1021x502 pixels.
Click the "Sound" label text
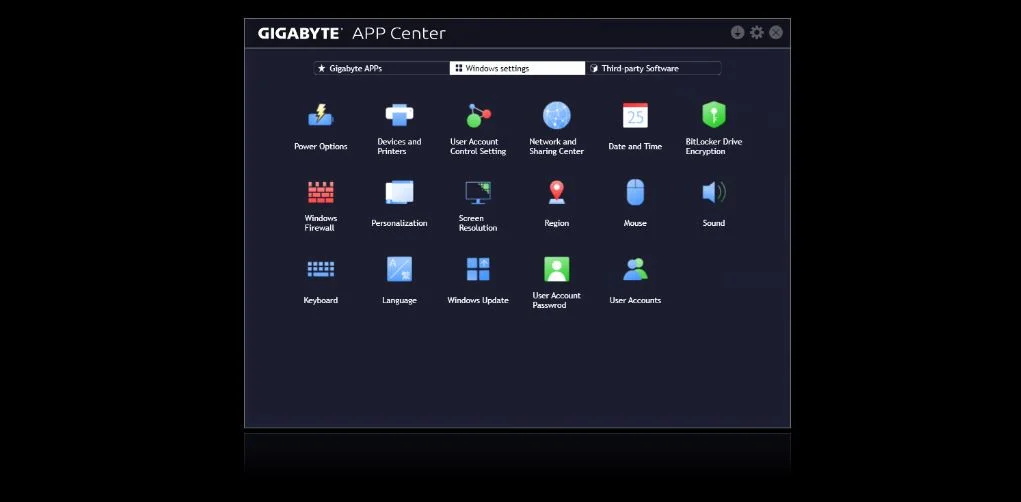(714, 223)
